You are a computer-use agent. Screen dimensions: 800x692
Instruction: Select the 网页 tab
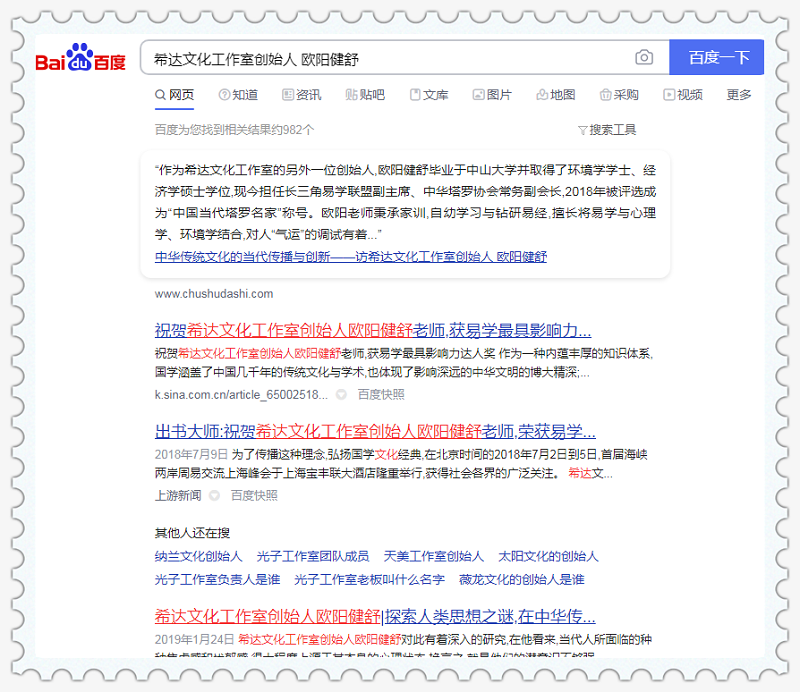pyautogui.click(x=174, y=95)
